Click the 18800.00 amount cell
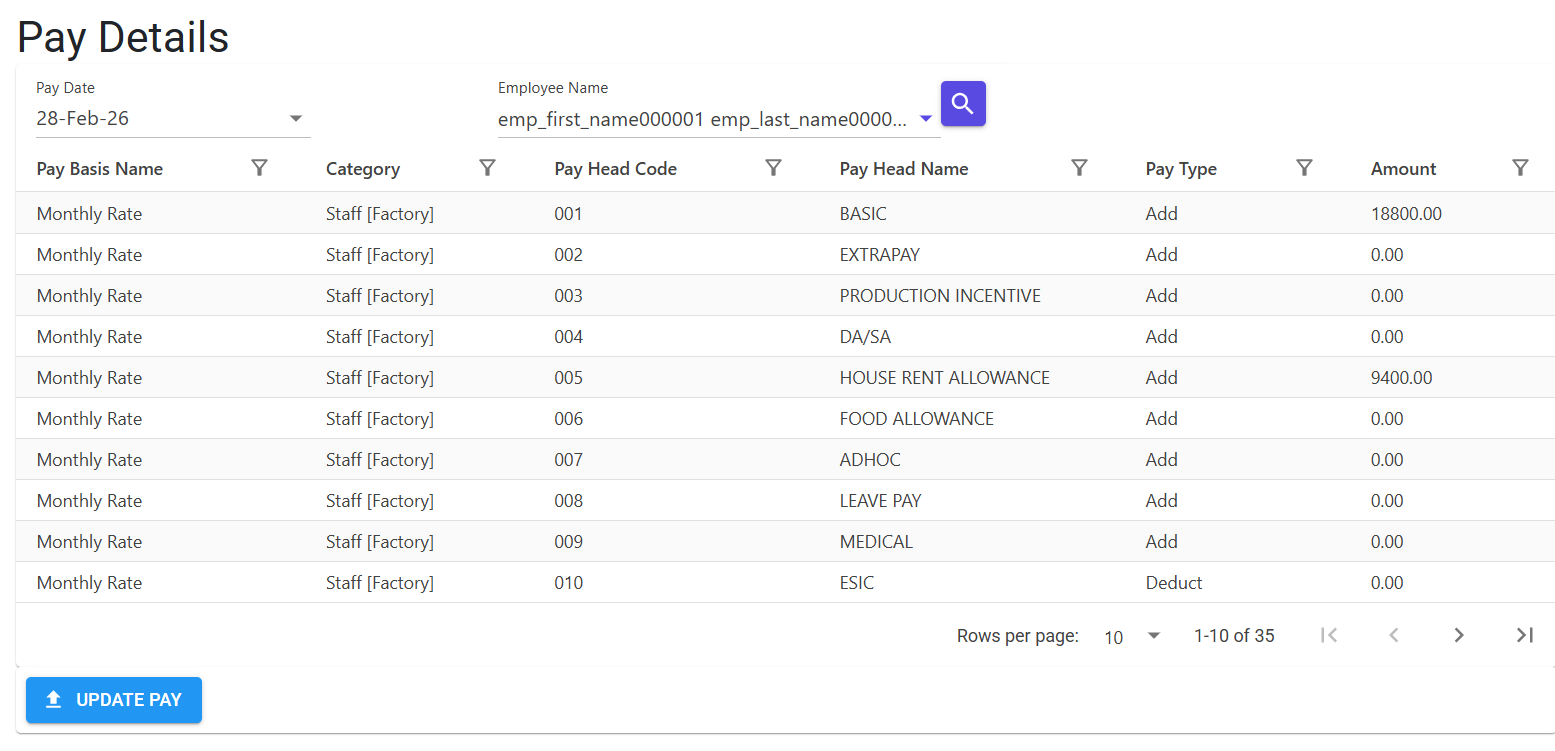1555x751 pixels. [1406, 214]
